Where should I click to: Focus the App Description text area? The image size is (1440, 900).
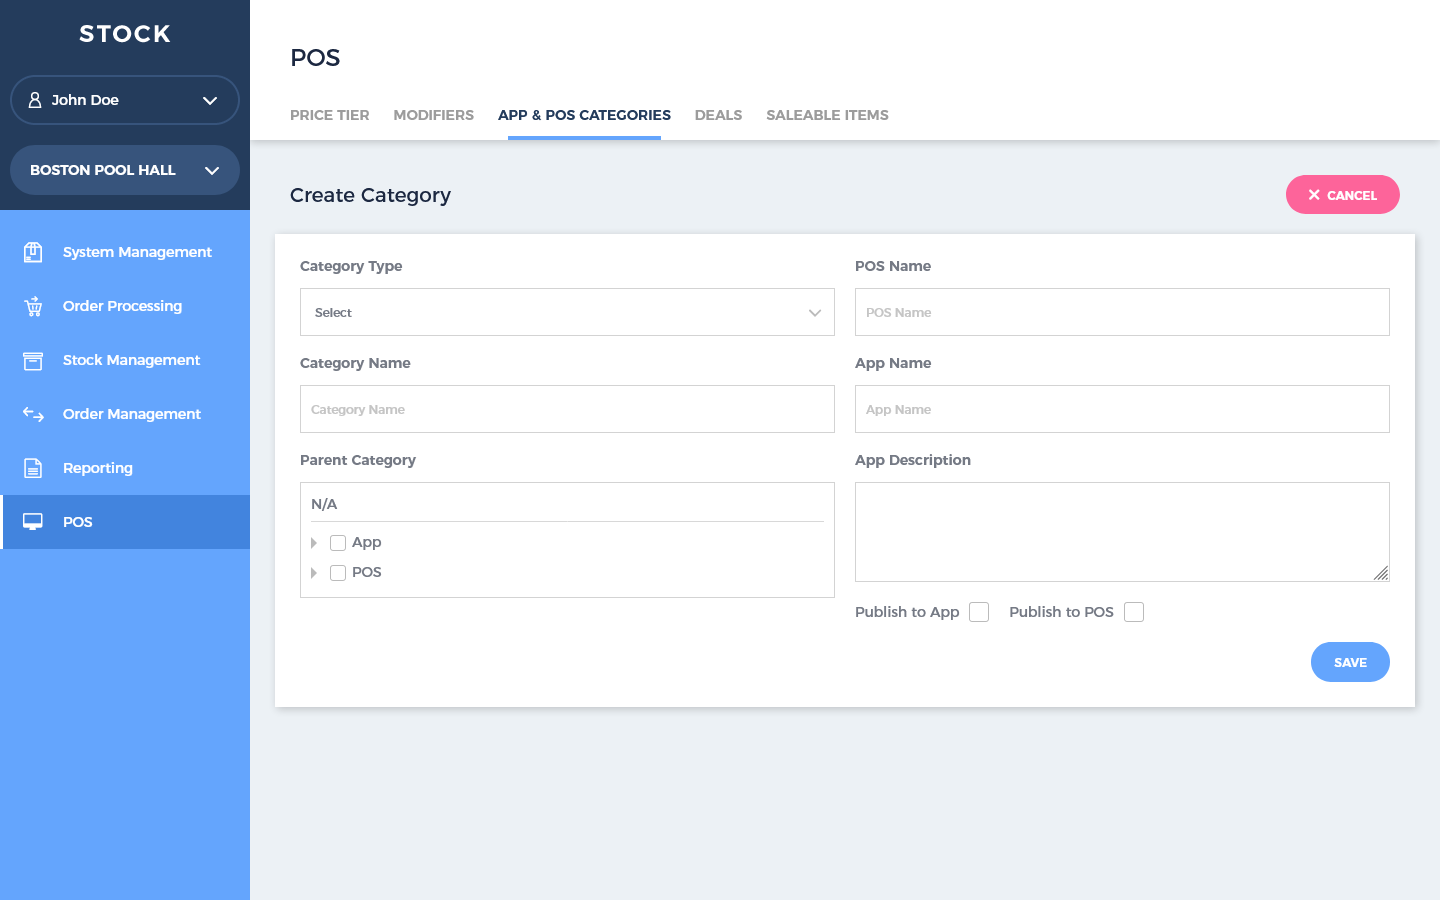click(1121, 531)
